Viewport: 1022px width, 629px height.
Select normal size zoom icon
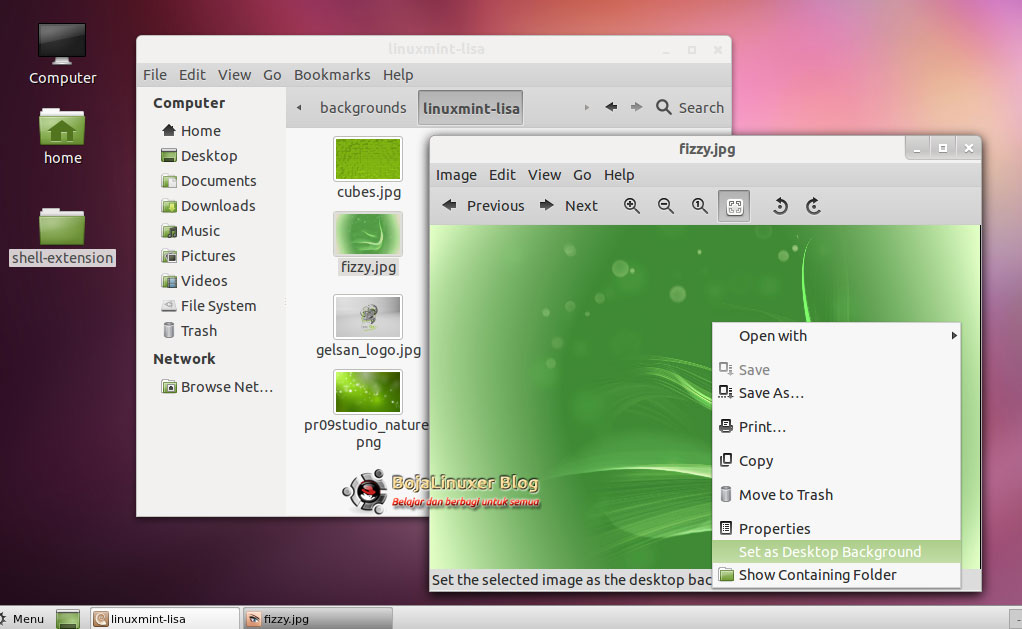(699, 206)
